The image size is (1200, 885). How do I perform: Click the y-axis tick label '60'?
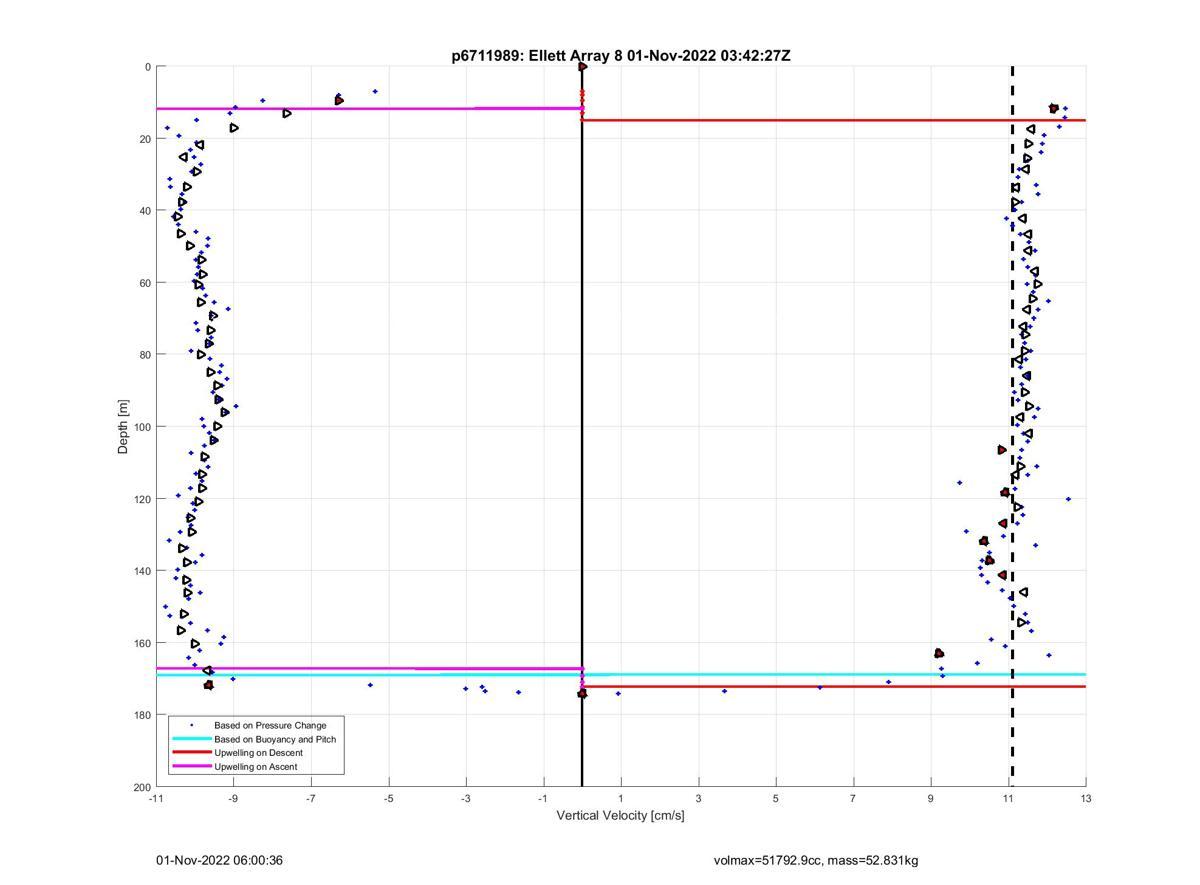click(x=145, y=283)
